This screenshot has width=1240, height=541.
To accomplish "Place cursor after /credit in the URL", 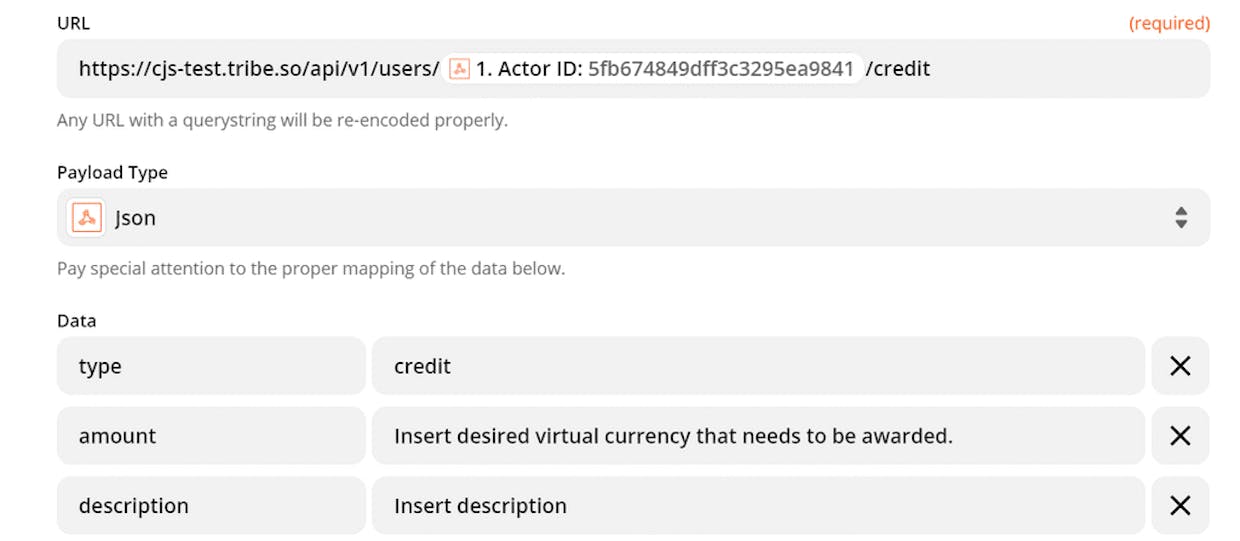I will 932,69.
